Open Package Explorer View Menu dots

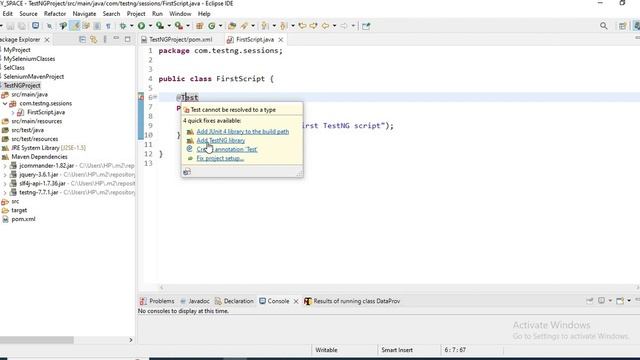[105, 40]
